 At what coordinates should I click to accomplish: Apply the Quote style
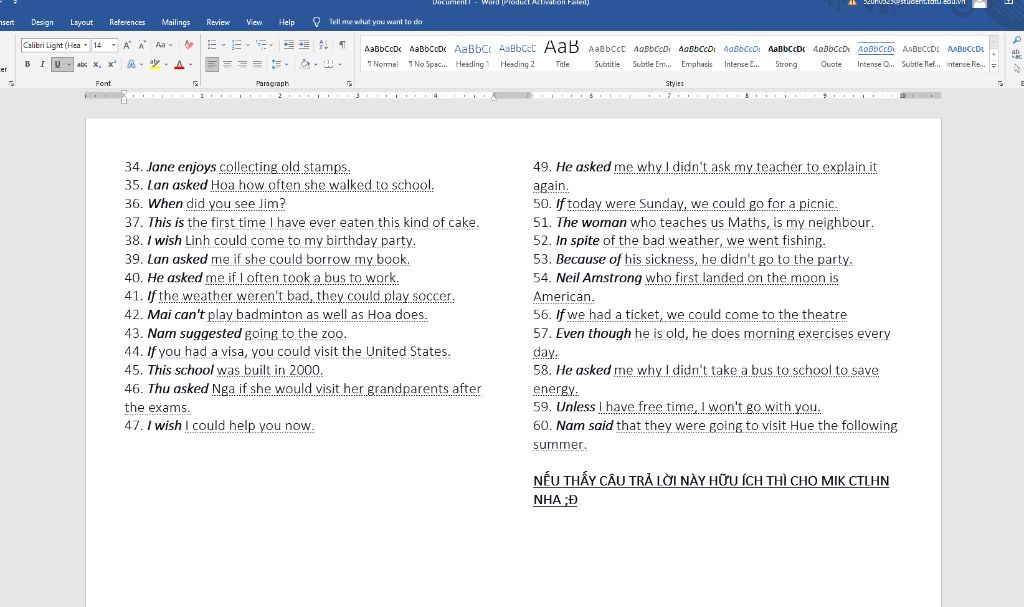[x=831, y=55]
